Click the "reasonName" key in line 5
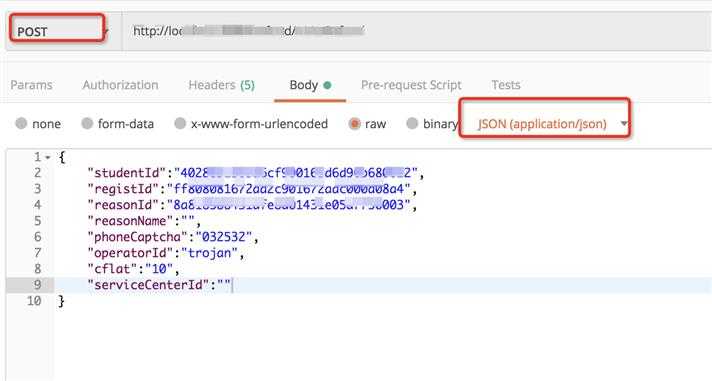The image size is (712, 381). click(130, 221)
